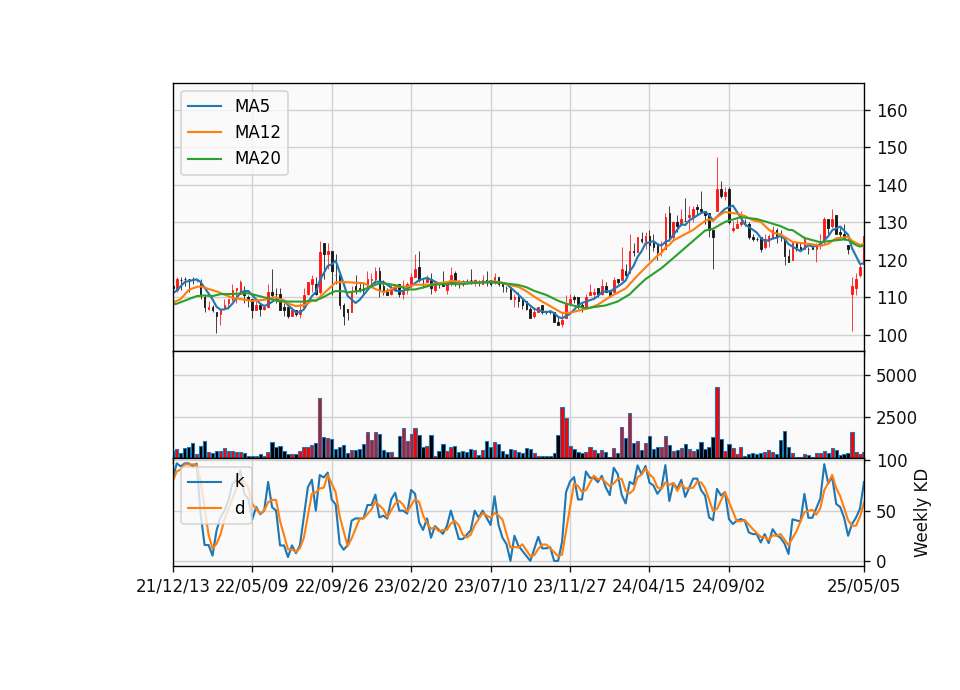Click the 22/05/09 date tick label
The height and width of the screenshot is (690, 960).
click(x=252, y=586)
